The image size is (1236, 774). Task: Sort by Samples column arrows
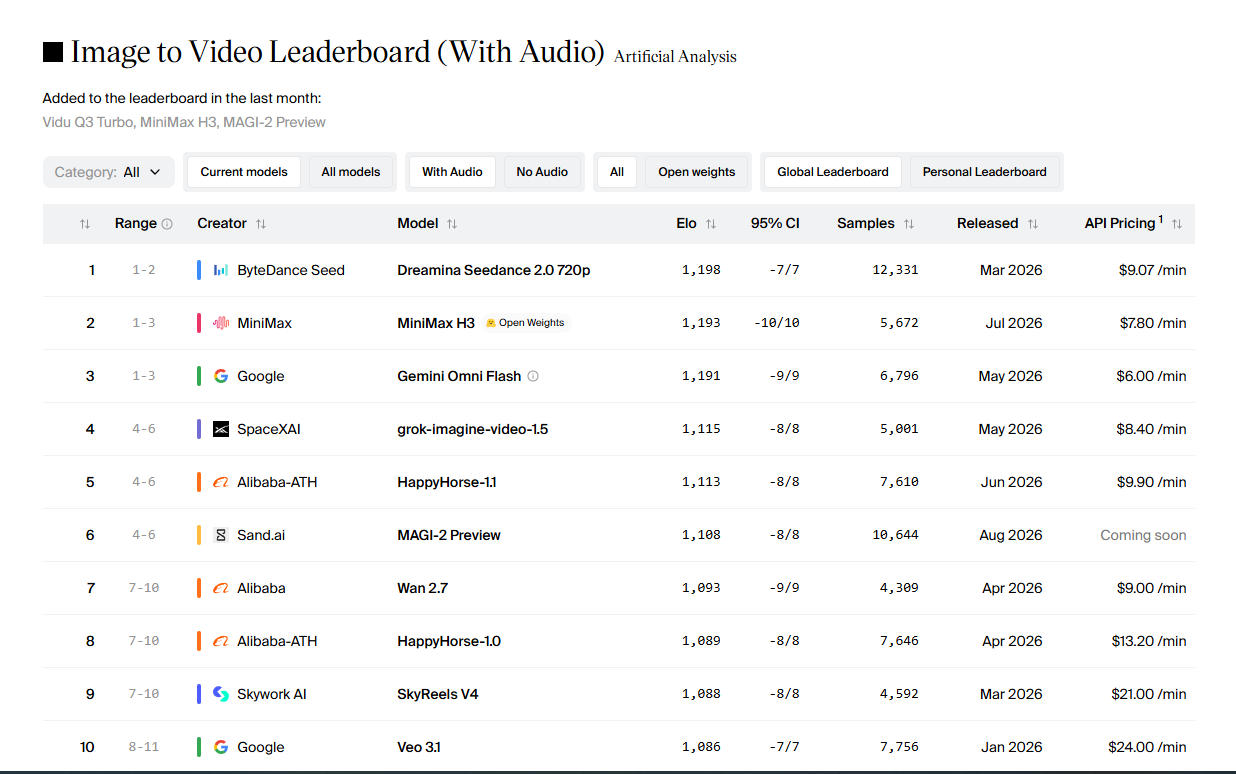click(909, 224)
